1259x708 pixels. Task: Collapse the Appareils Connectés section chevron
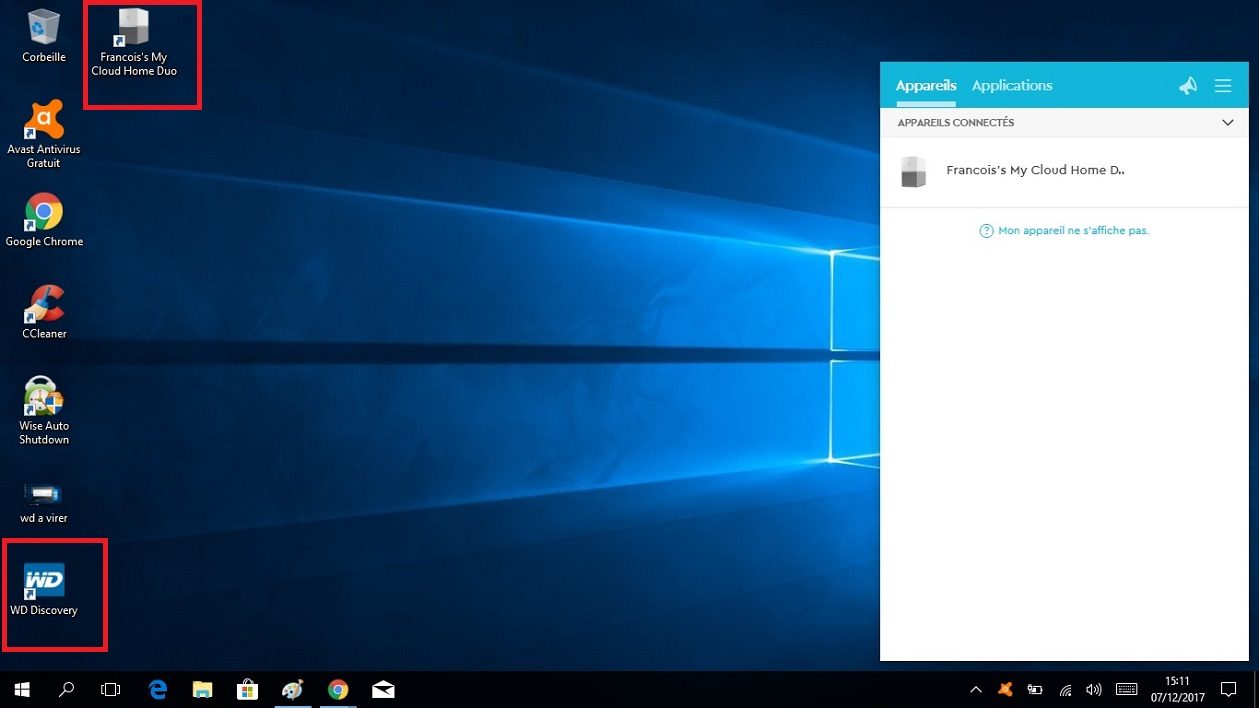1228,123
